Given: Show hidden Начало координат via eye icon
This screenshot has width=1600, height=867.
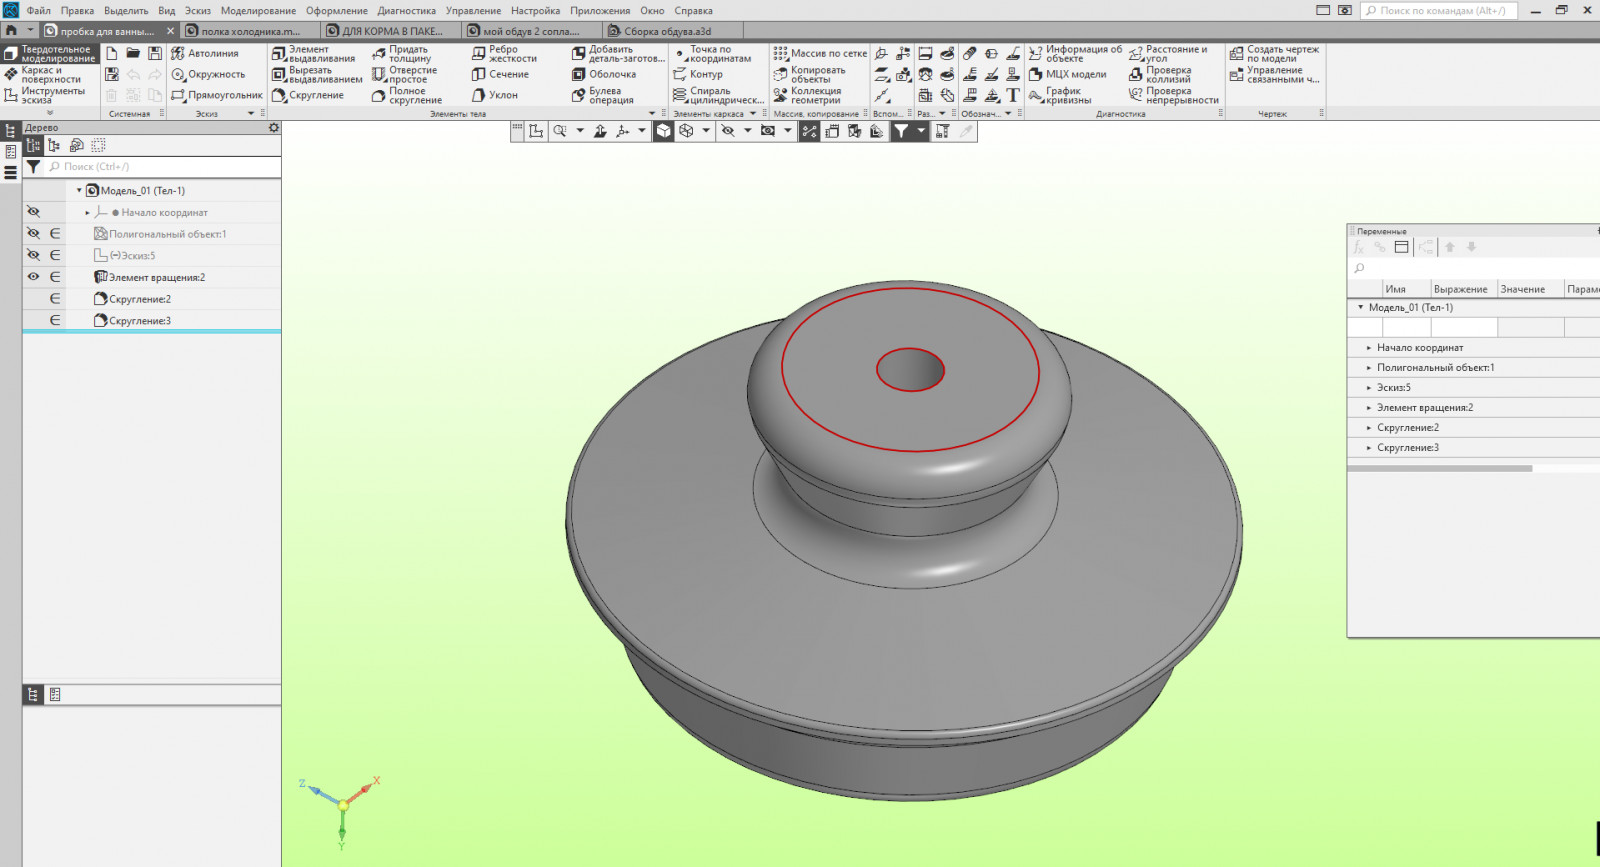Looking at the screenshot, I should click(x=33, y=212).
